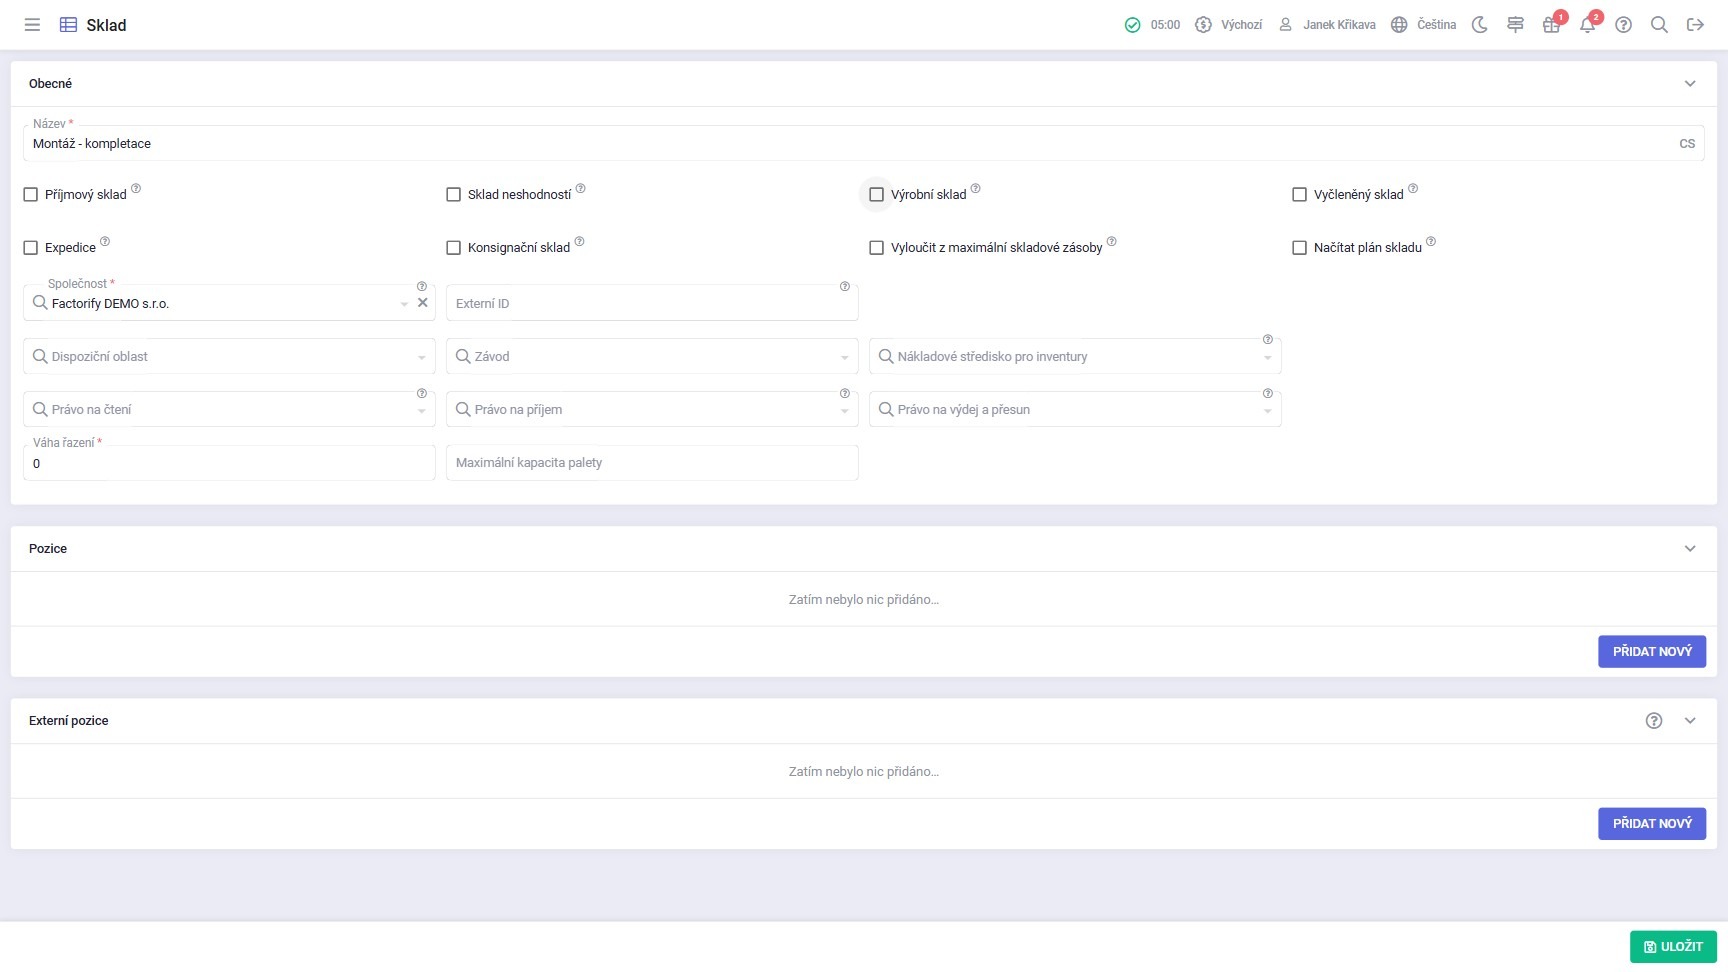Collapse the Pozice section
The width and height of the screenshot is (1728, 972).
click(1690, 549)
